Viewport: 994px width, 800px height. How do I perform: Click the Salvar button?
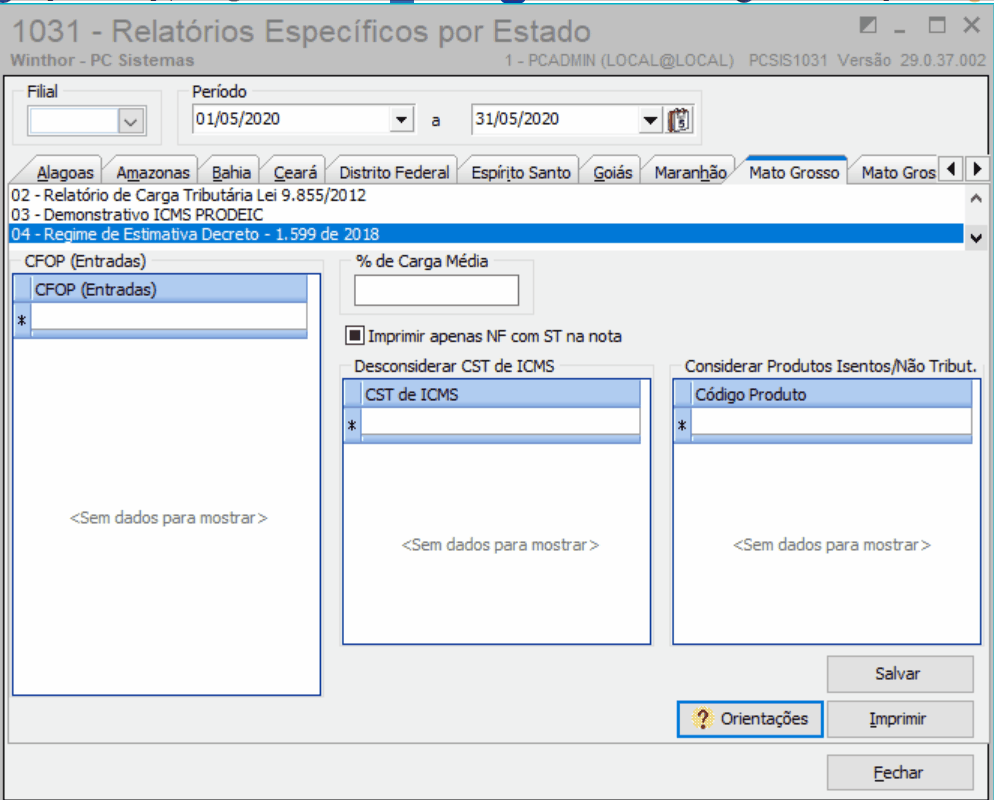point(900,674)
